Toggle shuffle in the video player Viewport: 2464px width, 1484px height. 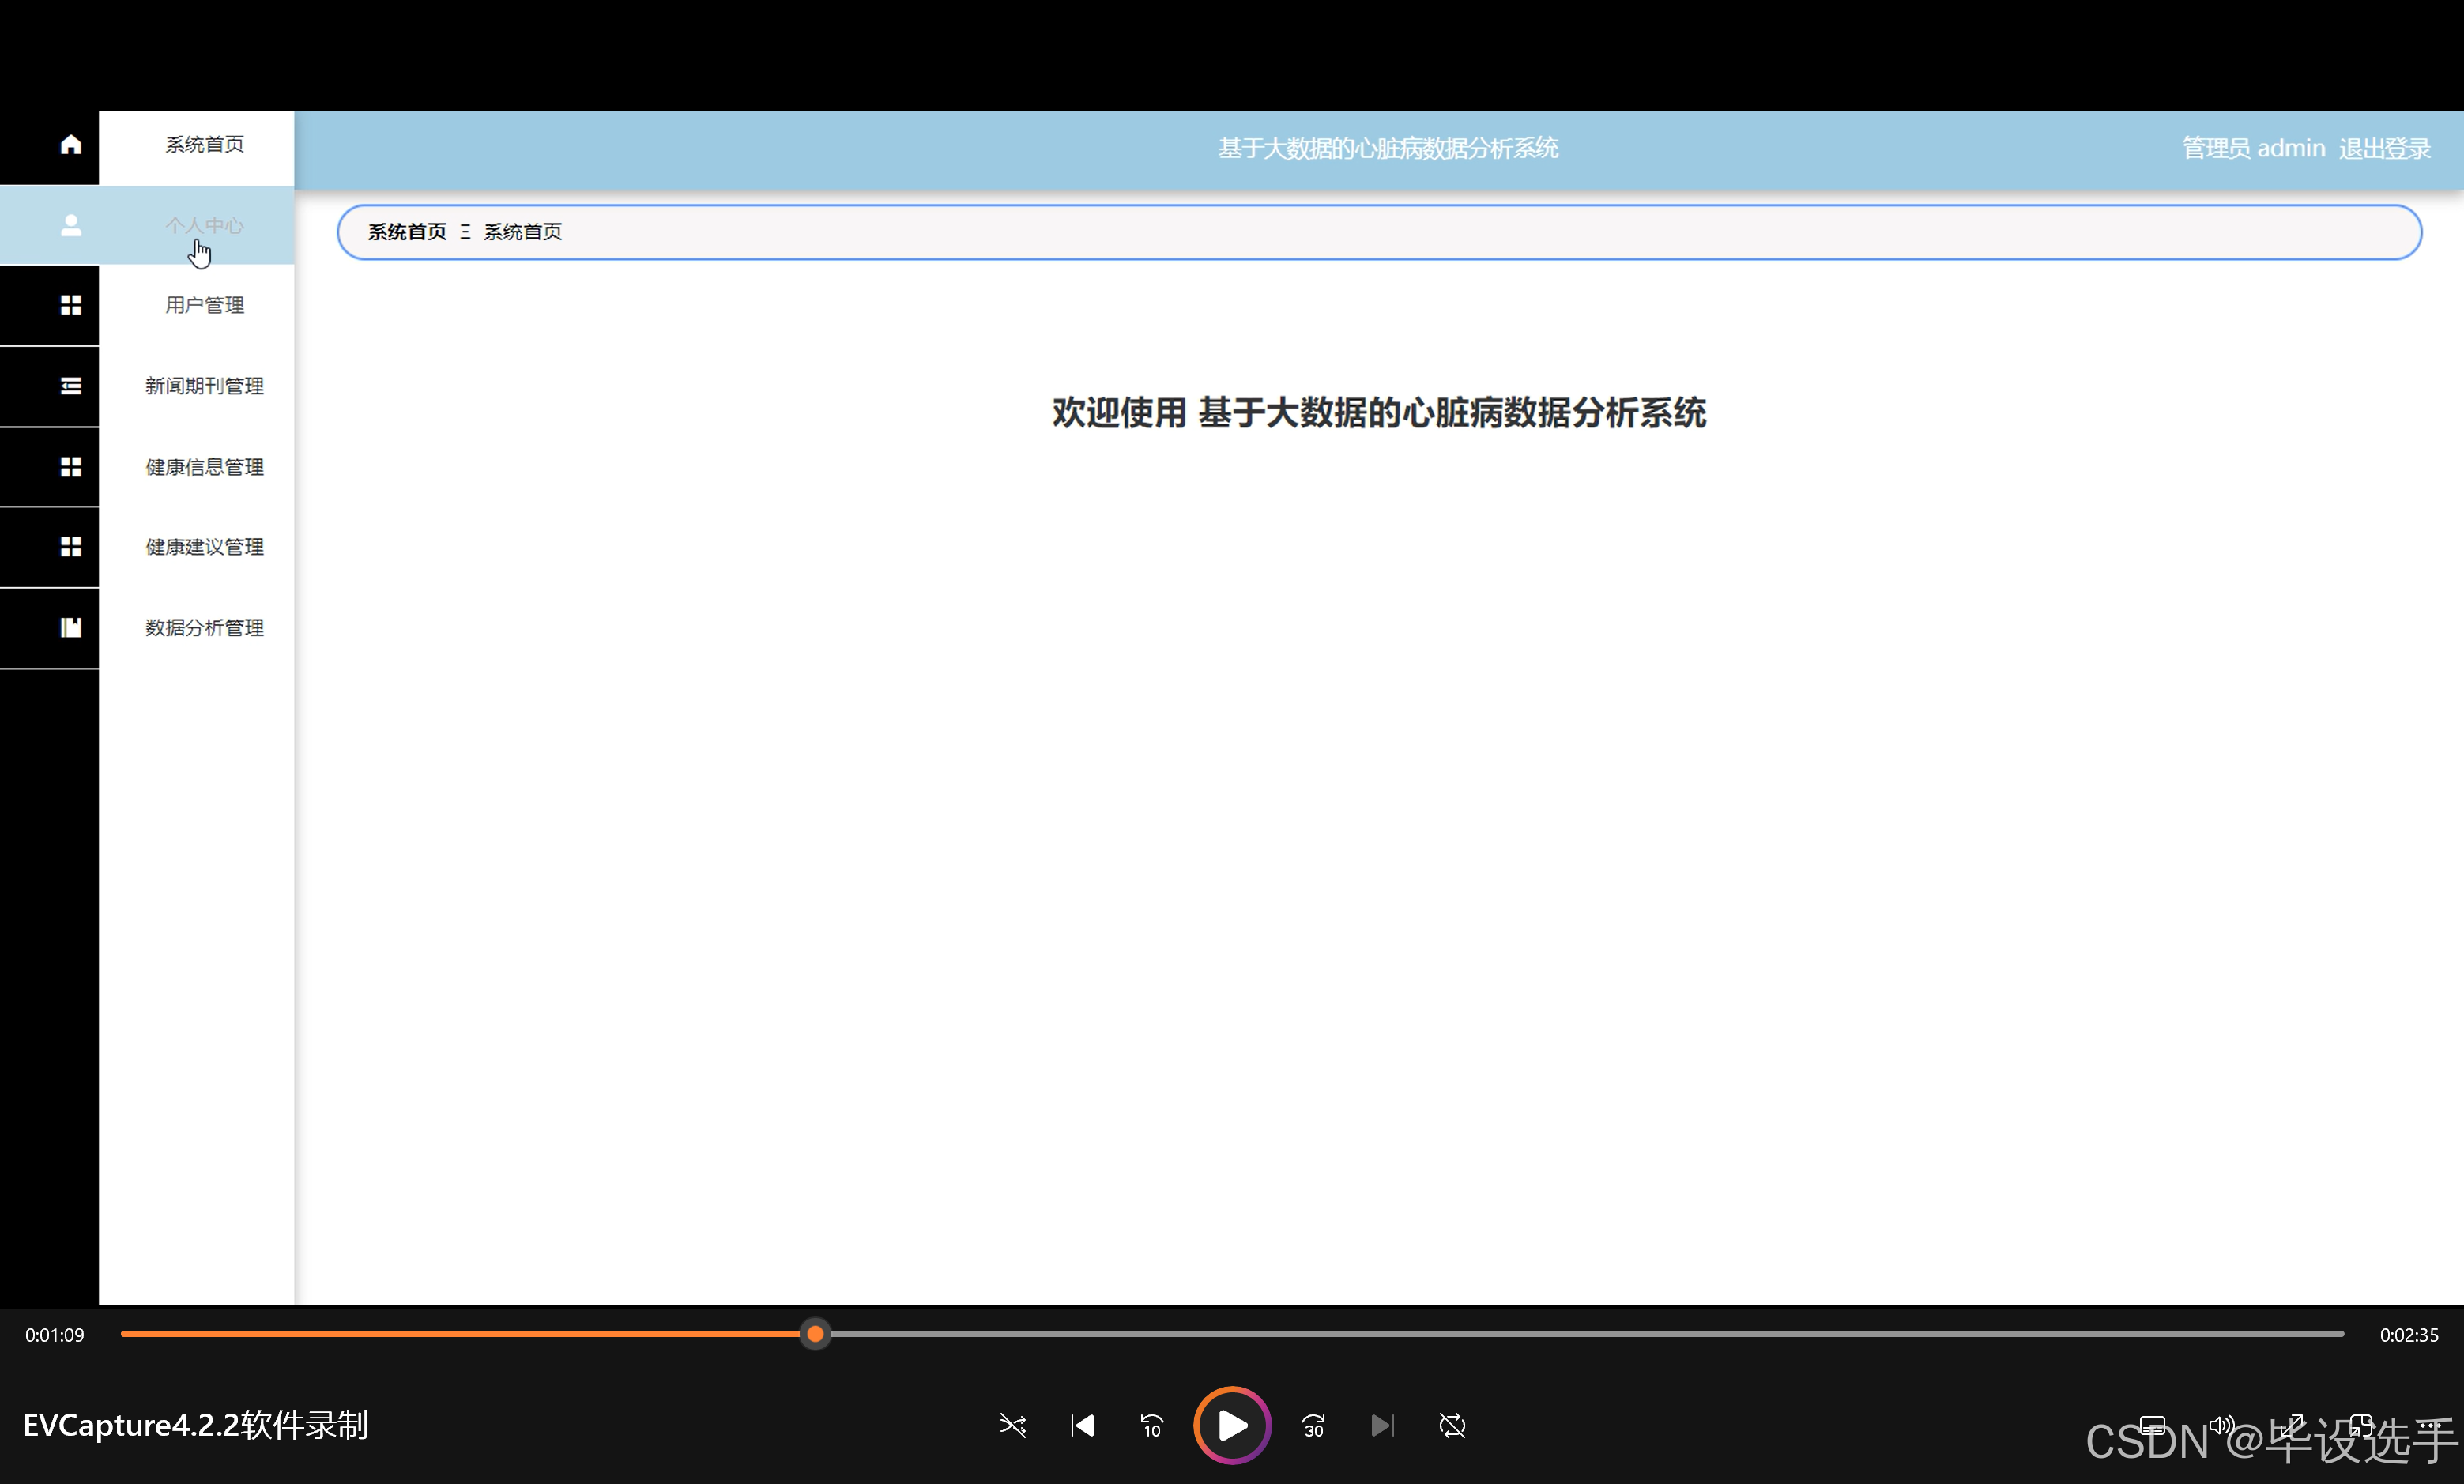pos(1012,1425)
